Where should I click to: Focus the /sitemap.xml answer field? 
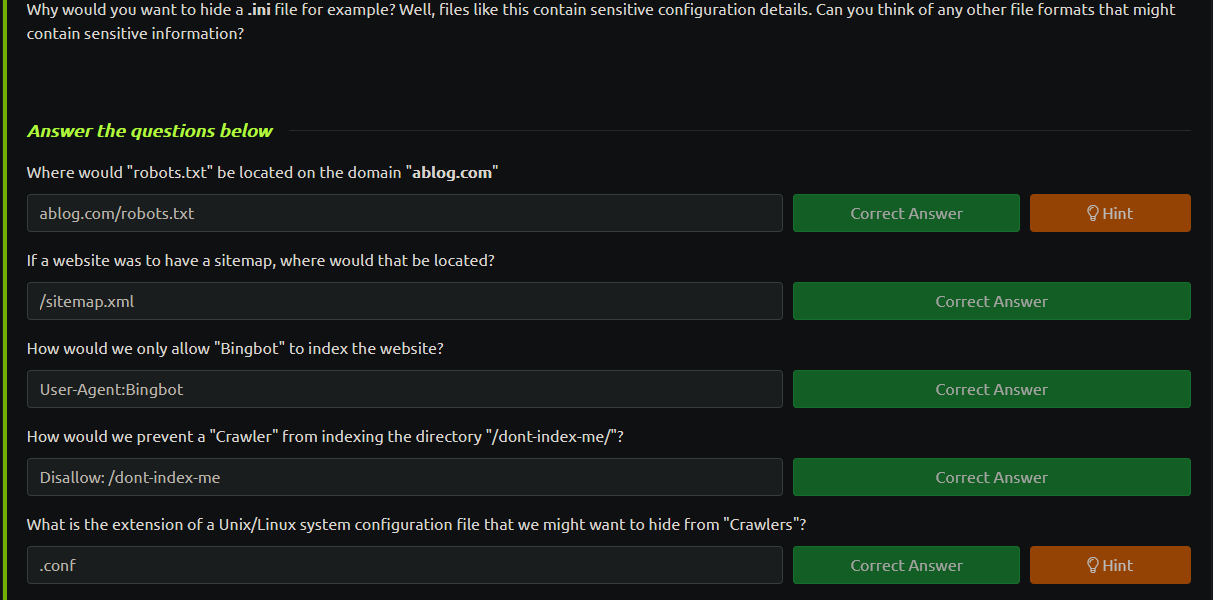pos(405,301)
